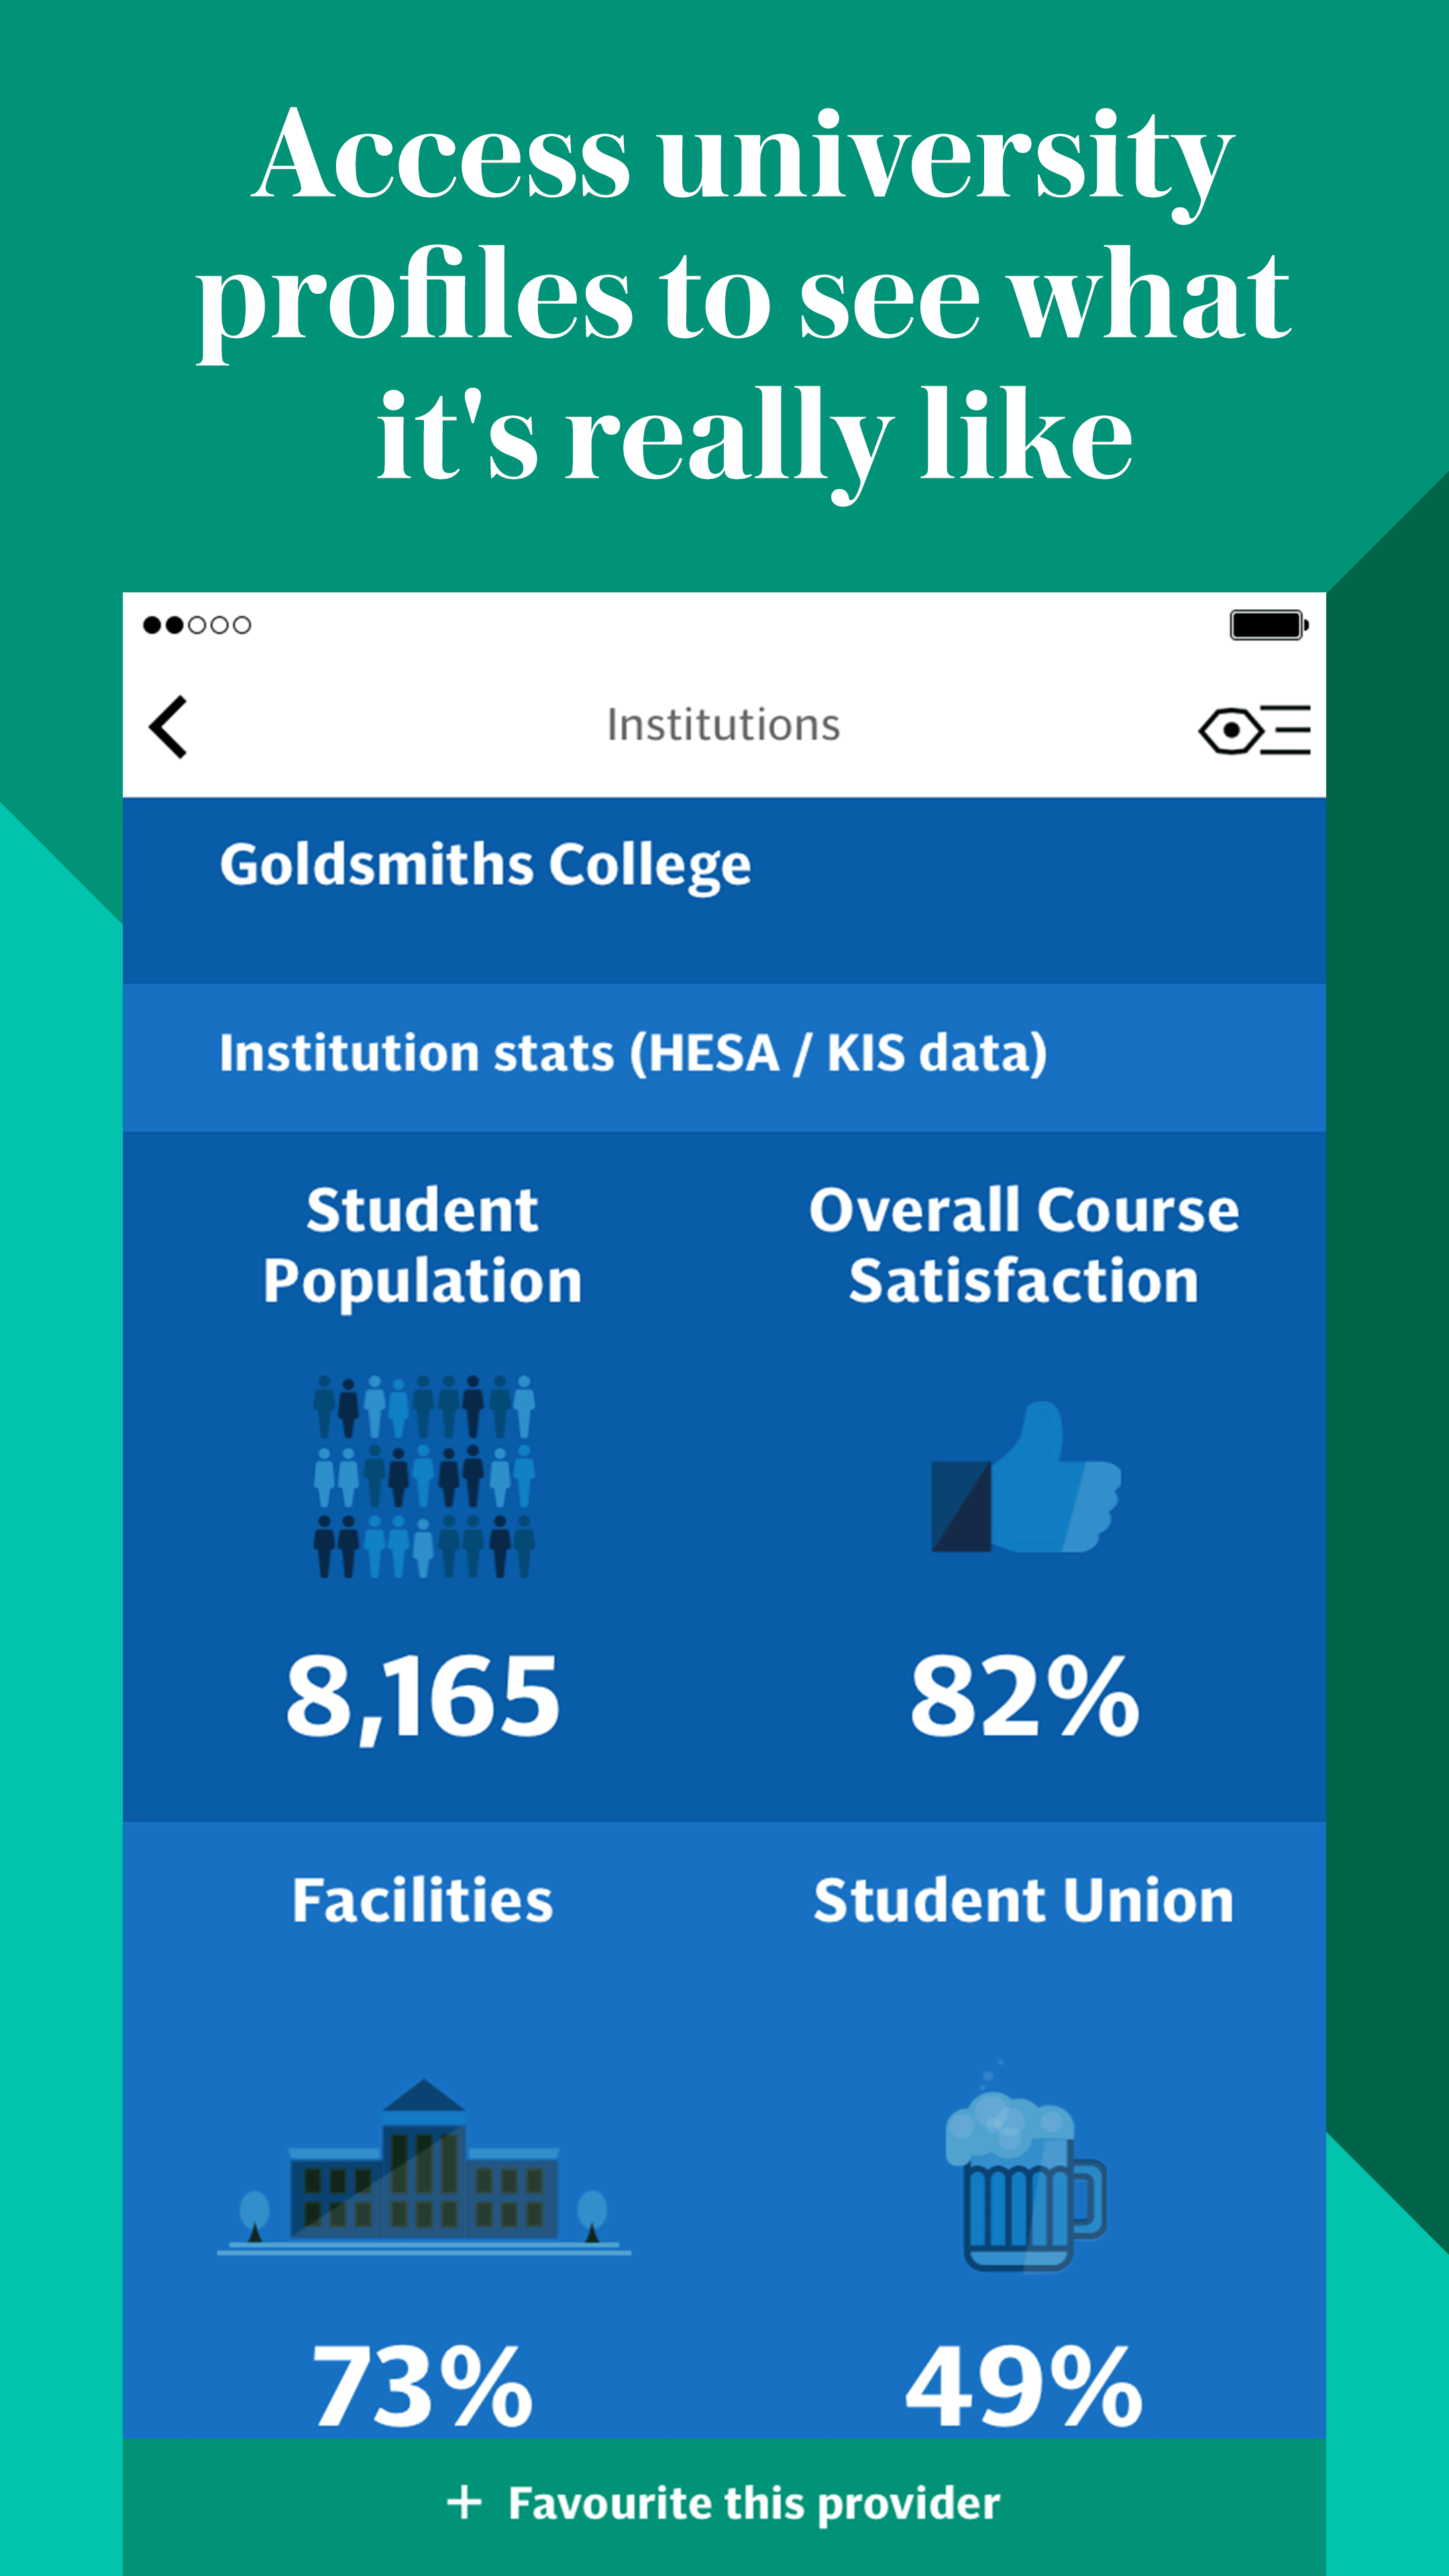Viewport: 1449px width, 2576px height.
Task: Select the Facilities label
Action: pos(423,1901)
